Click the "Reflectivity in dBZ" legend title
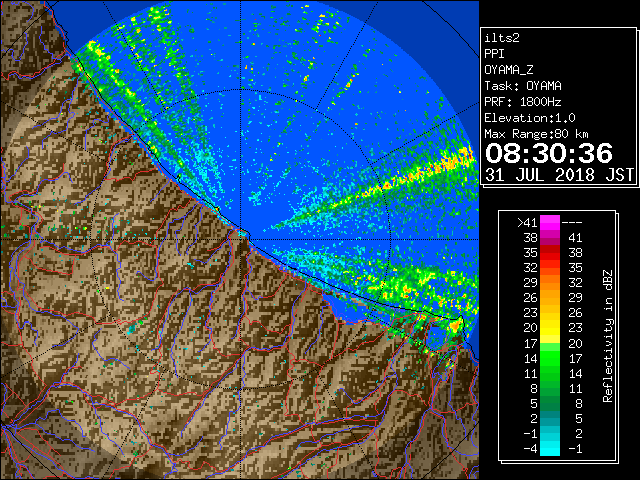Image resolution: width=640 pixels, height=480 pixels. point(608,336)
